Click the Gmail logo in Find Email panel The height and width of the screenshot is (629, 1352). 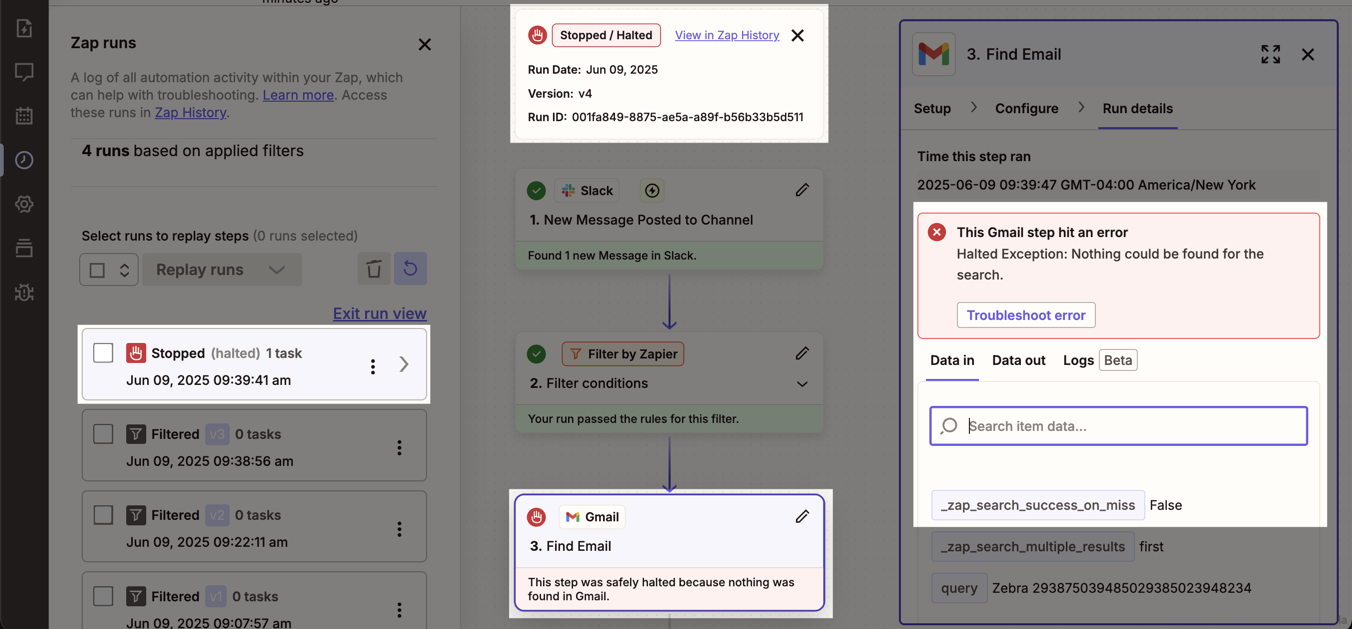coord(934,54)
